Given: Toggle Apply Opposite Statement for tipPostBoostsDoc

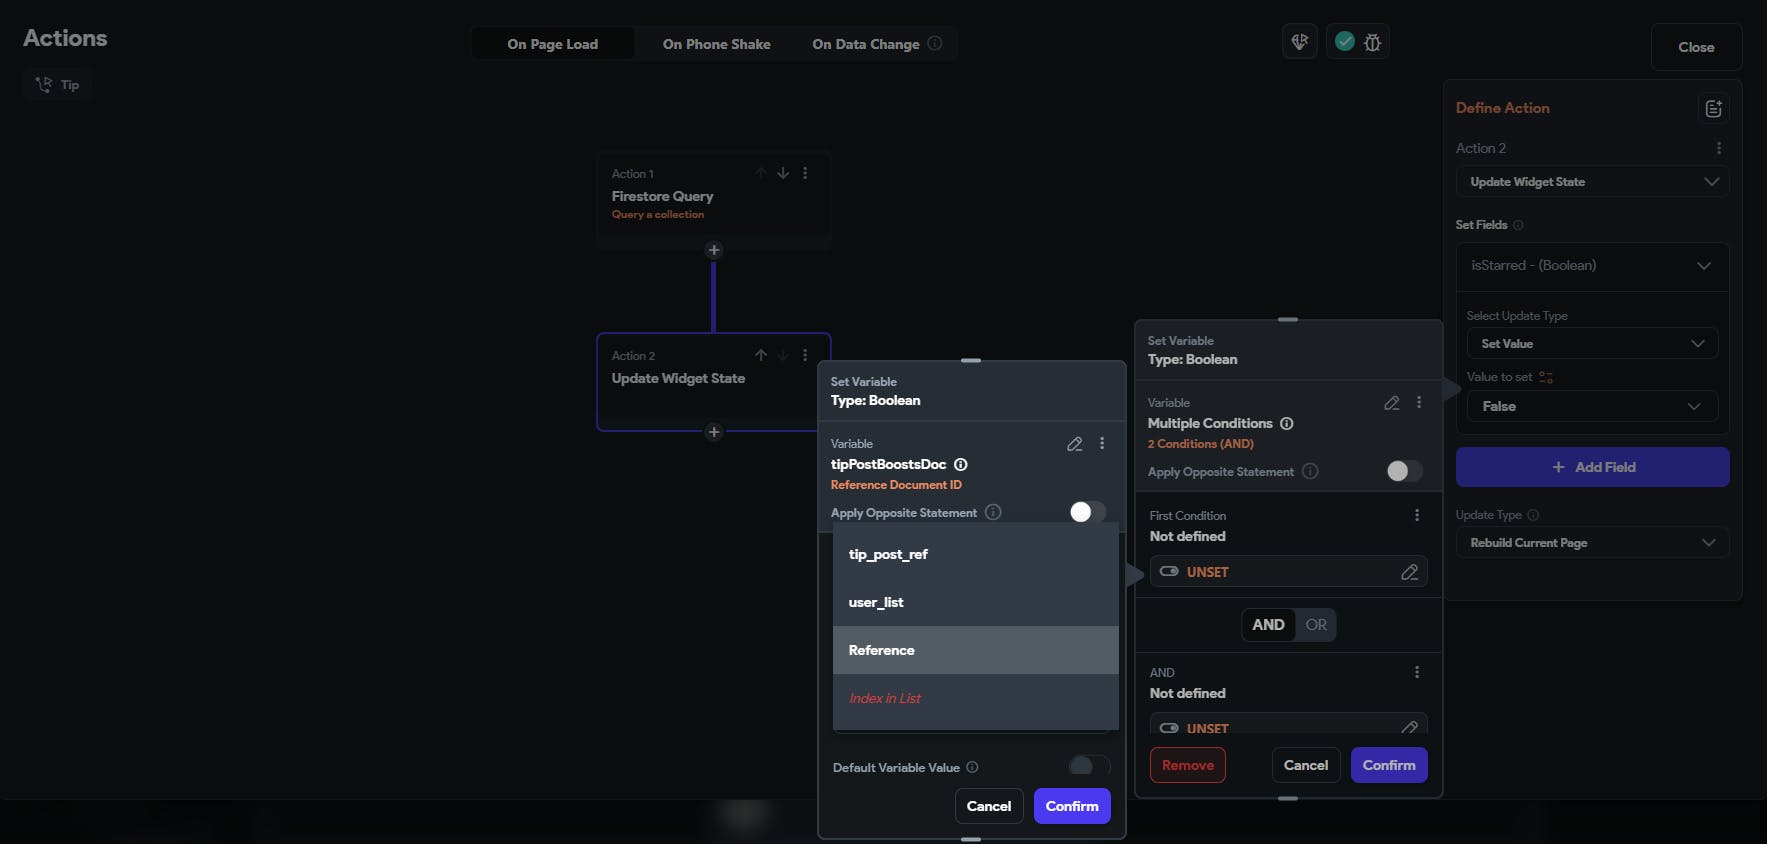Looking at the screenshot, I should (1088, 512).
